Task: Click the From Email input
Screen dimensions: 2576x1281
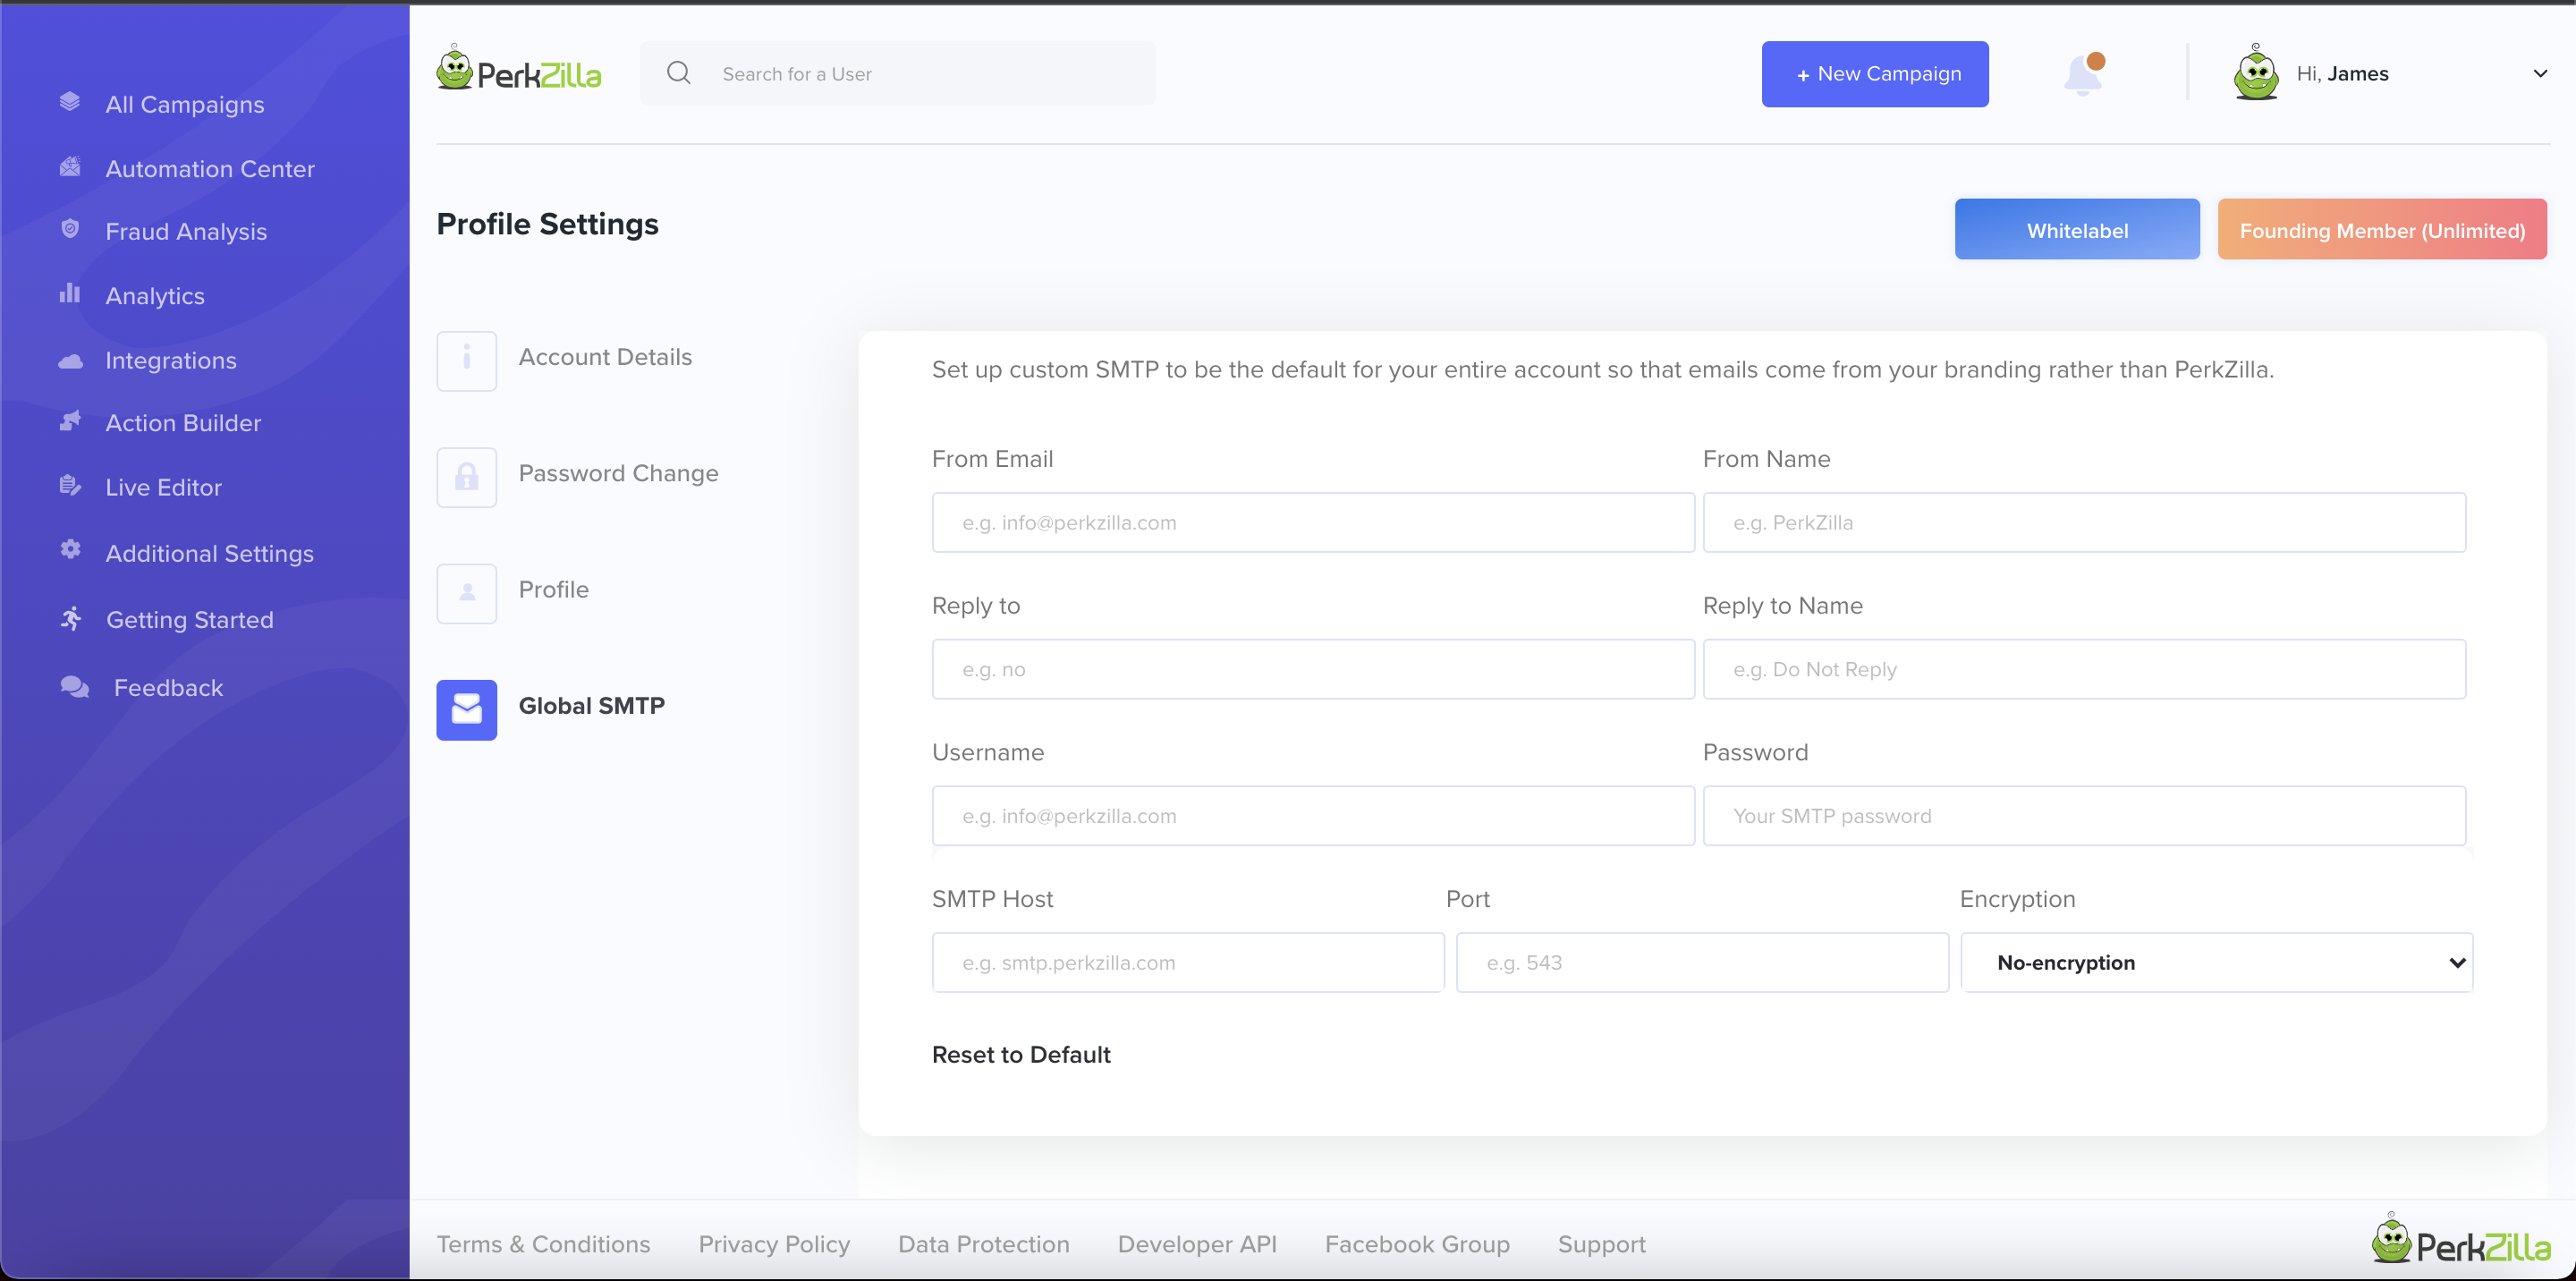Action: coord(1313,522)
